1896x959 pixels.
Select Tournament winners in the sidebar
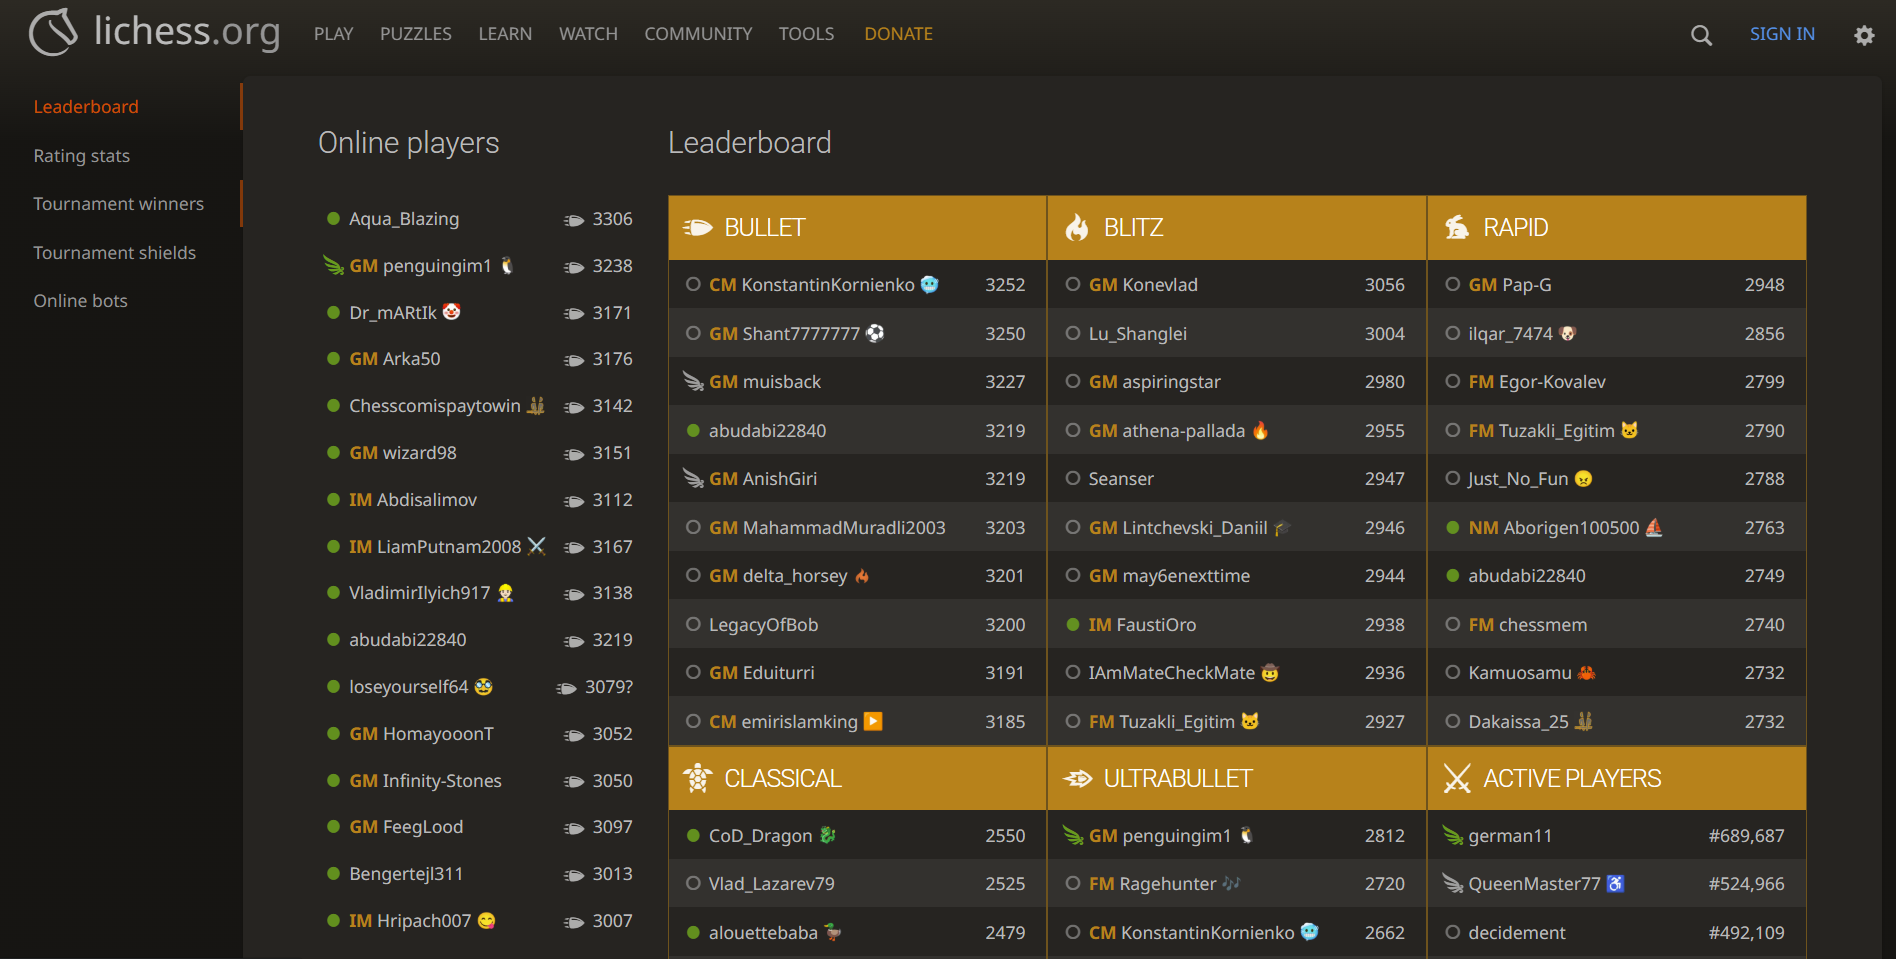coord(119,204)
